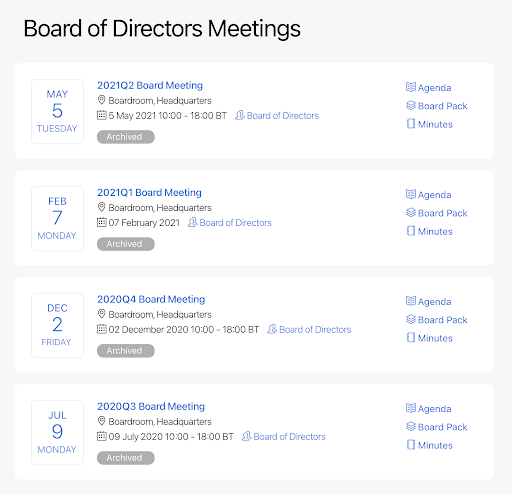The width and height of the screenshot is (512, 494).
Task: Select the MAY 5 Tuesday date tile
Action: point(57,111)
